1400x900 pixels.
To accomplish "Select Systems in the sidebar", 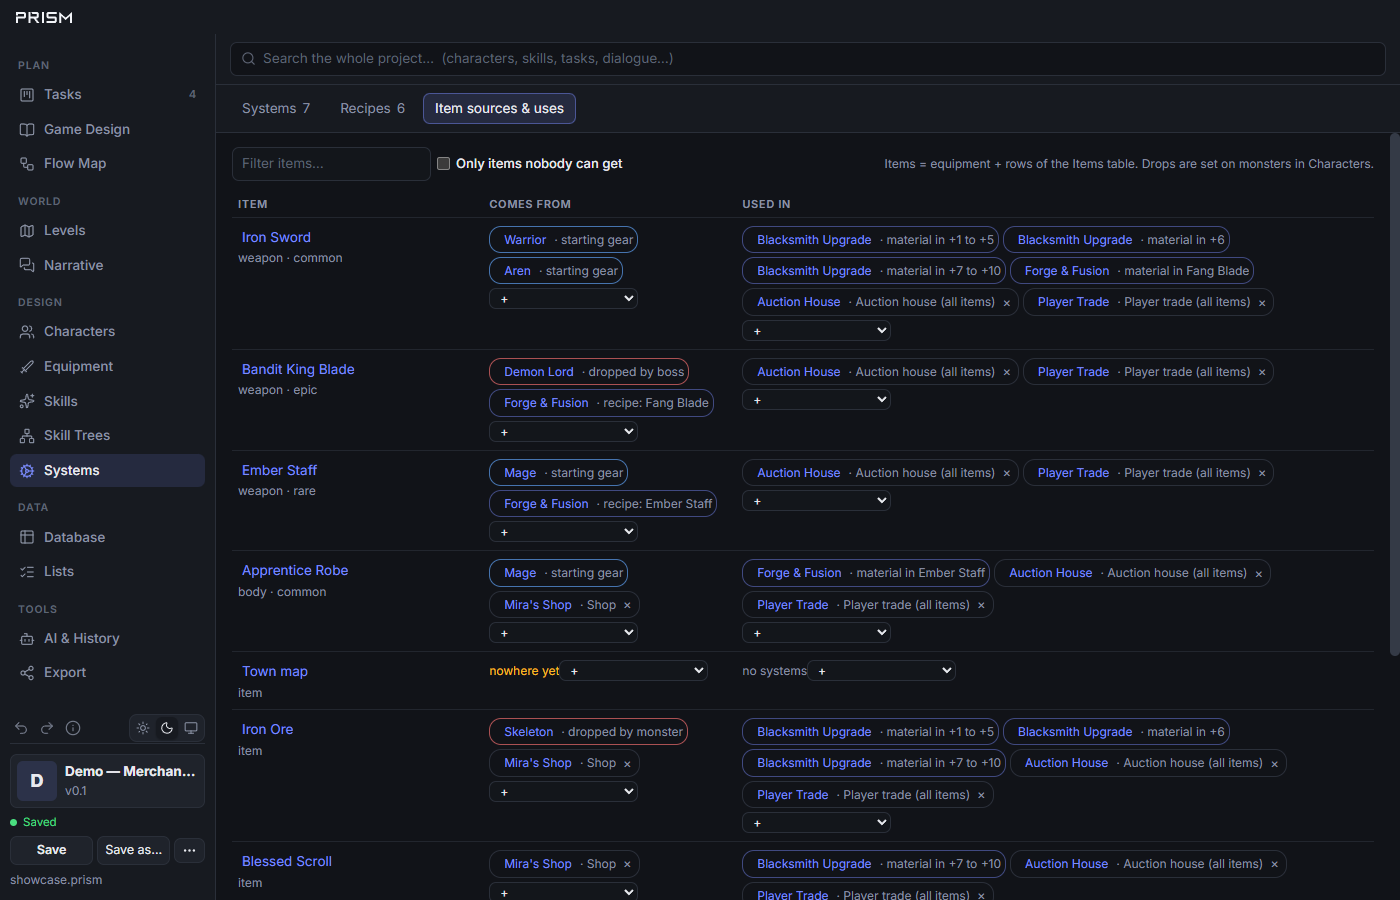I will click(x=107, y=470).
